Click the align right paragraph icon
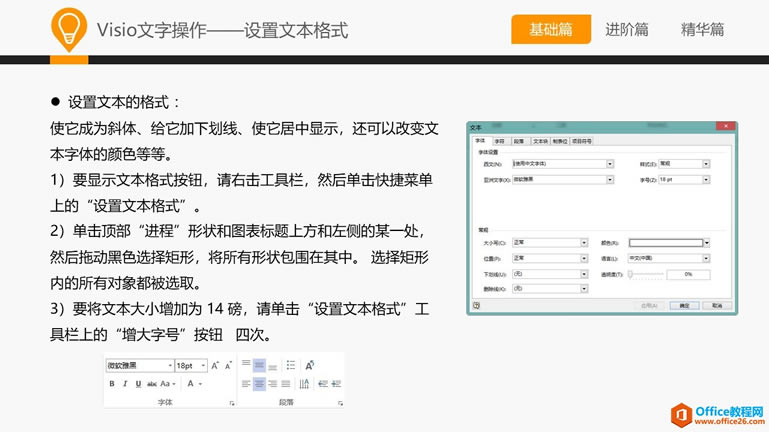This screenshot has height=432, width=769. click(273, 383)
